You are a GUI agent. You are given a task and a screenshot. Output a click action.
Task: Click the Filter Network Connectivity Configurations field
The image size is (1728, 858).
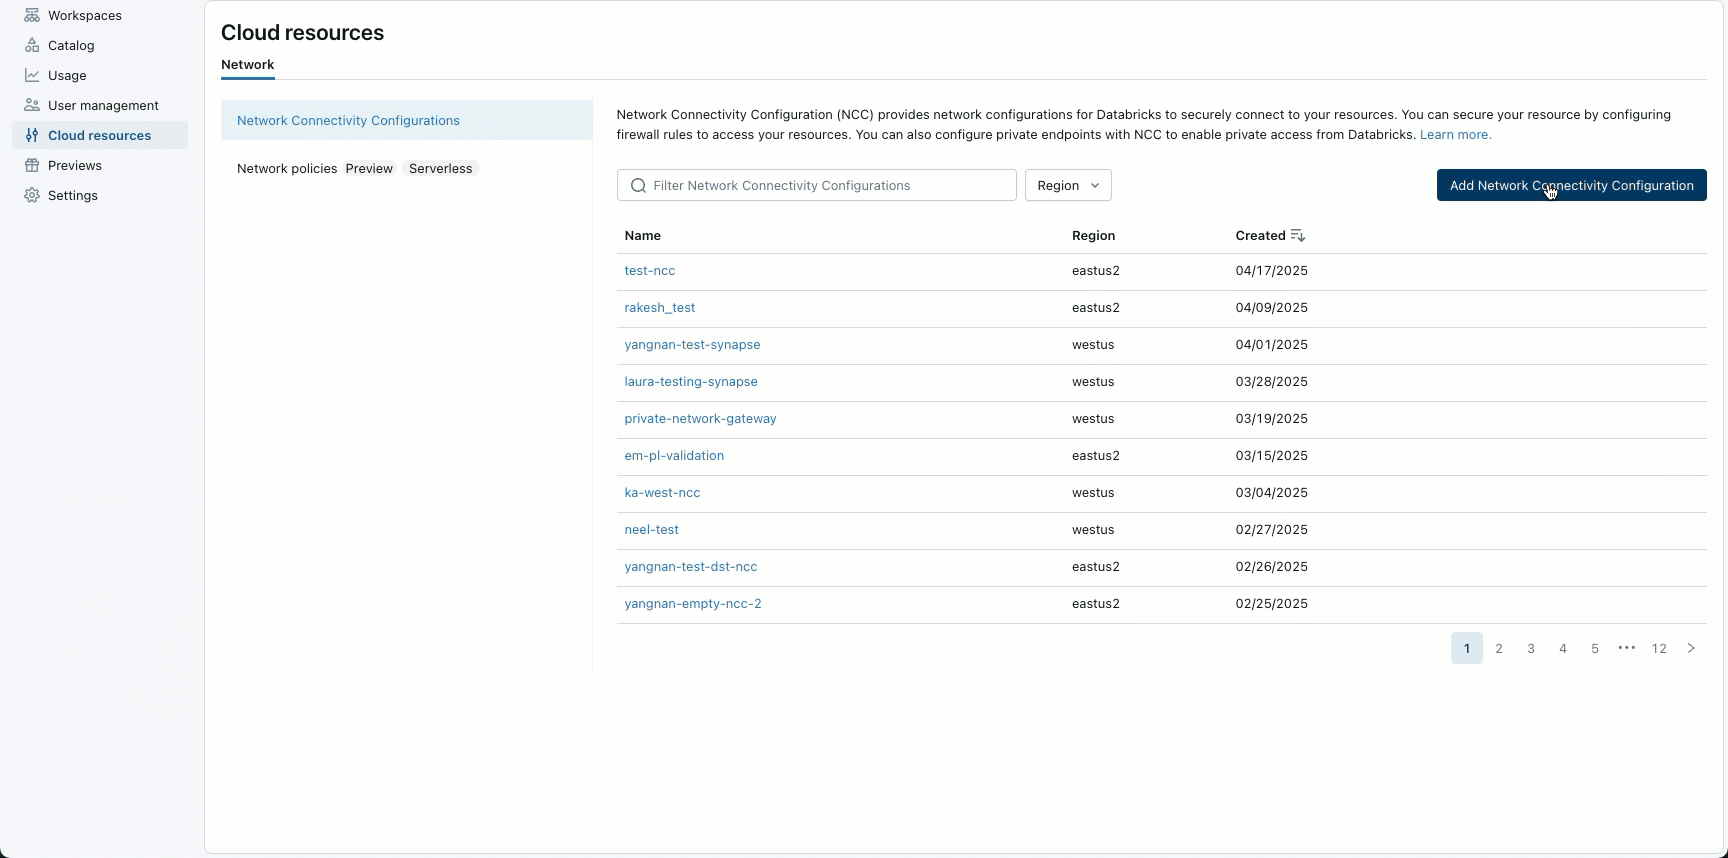tap(828, 185)
